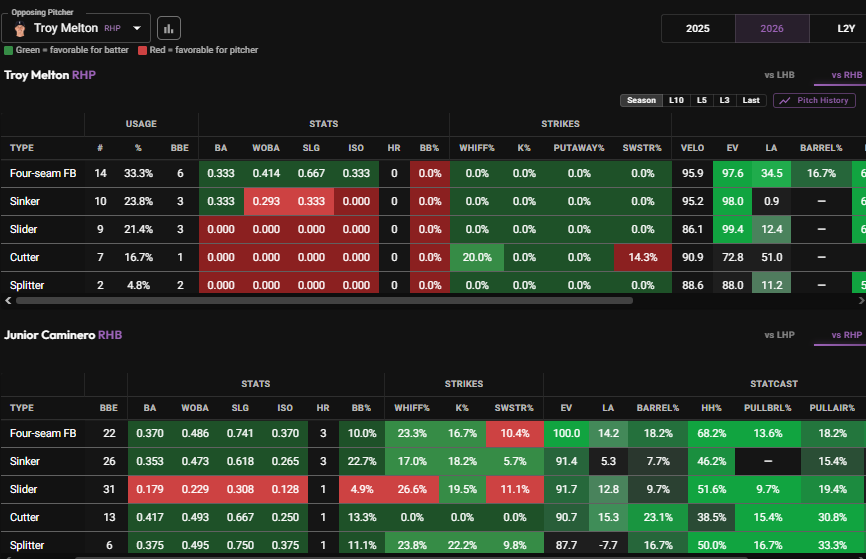
Task: Click the 16.7% pitcher BARREL% cell
Action: 821,173
